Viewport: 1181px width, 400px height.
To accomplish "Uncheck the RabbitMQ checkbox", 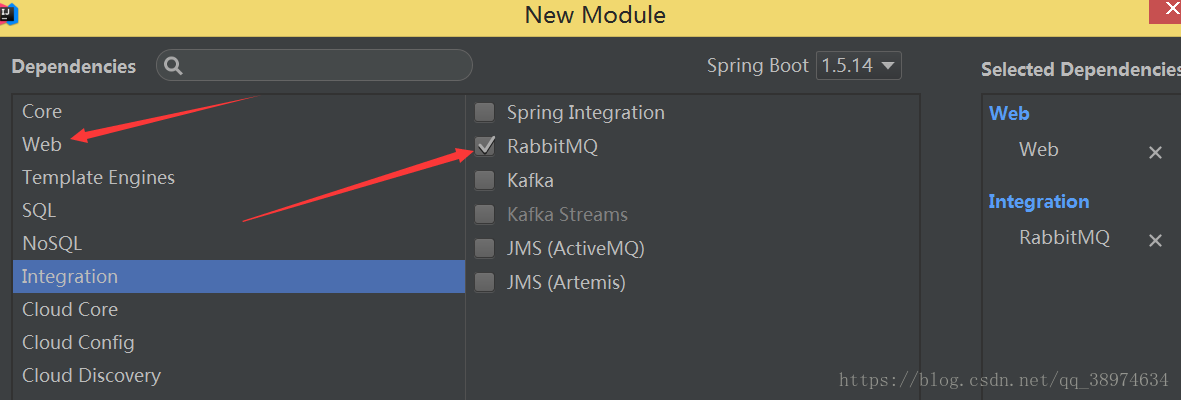I will (x=485, y=147).
